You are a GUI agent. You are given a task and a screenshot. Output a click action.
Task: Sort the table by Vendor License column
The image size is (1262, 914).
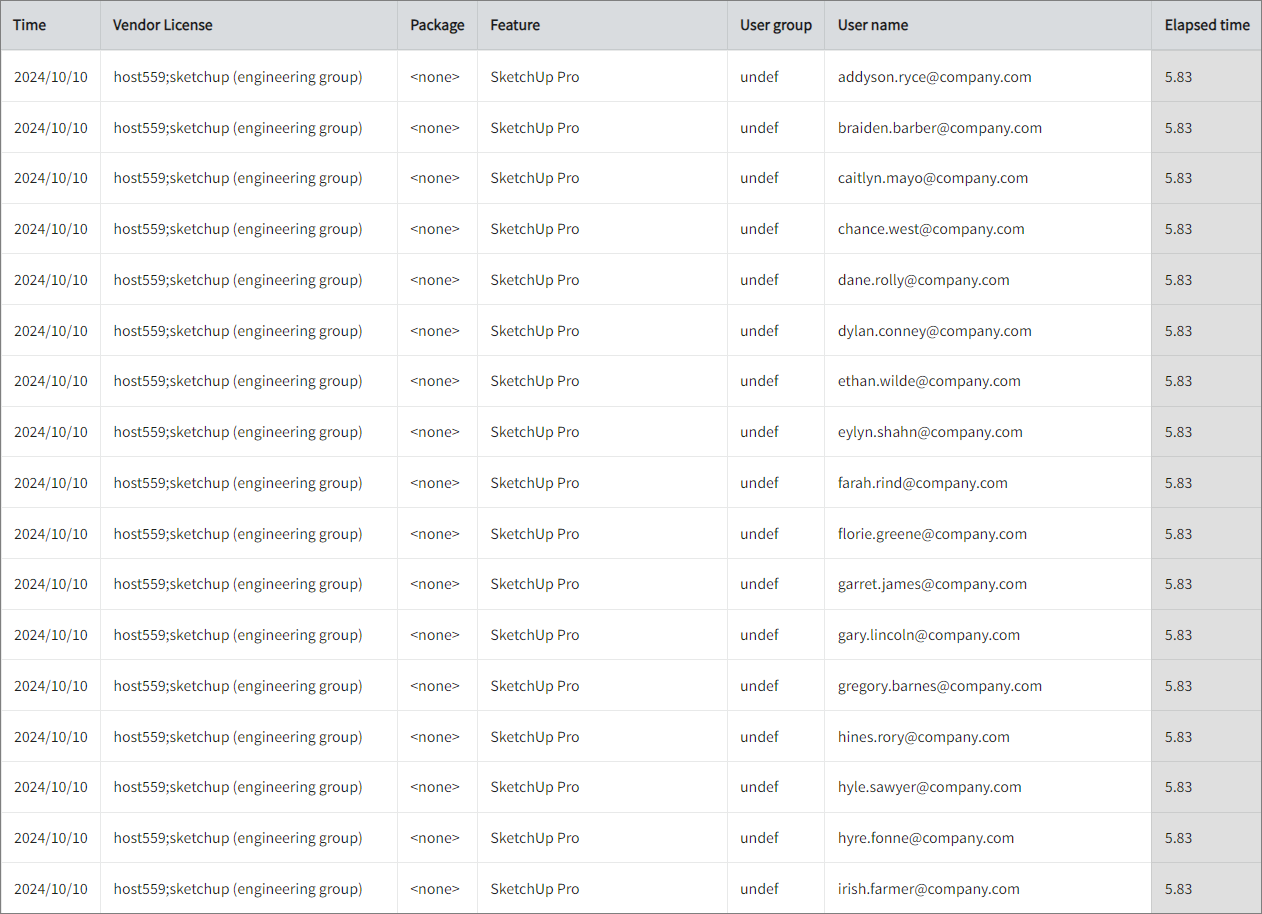click(x=163, y=25)
